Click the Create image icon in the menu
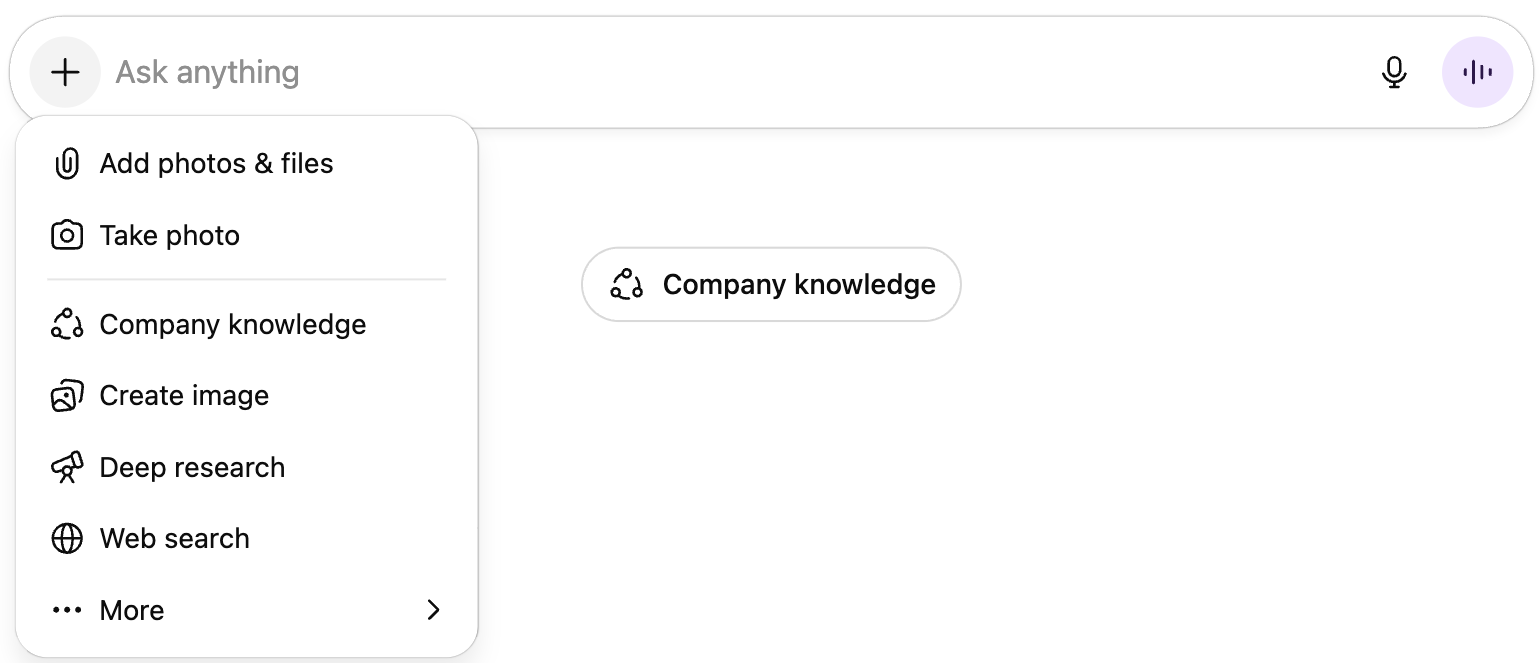1540x663 pixels. 67,396
